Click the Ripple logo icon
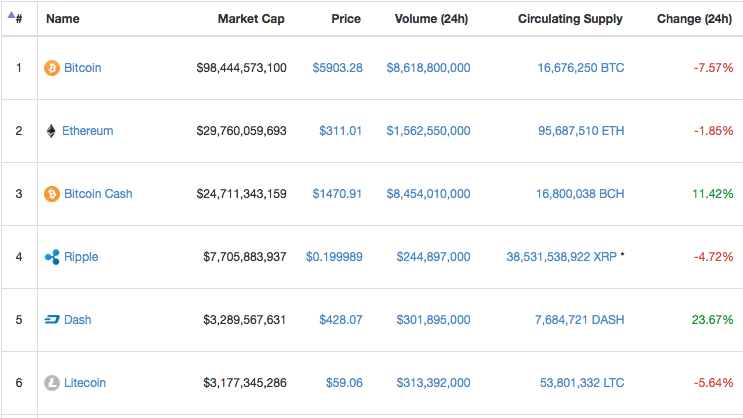 pos(52,257)
